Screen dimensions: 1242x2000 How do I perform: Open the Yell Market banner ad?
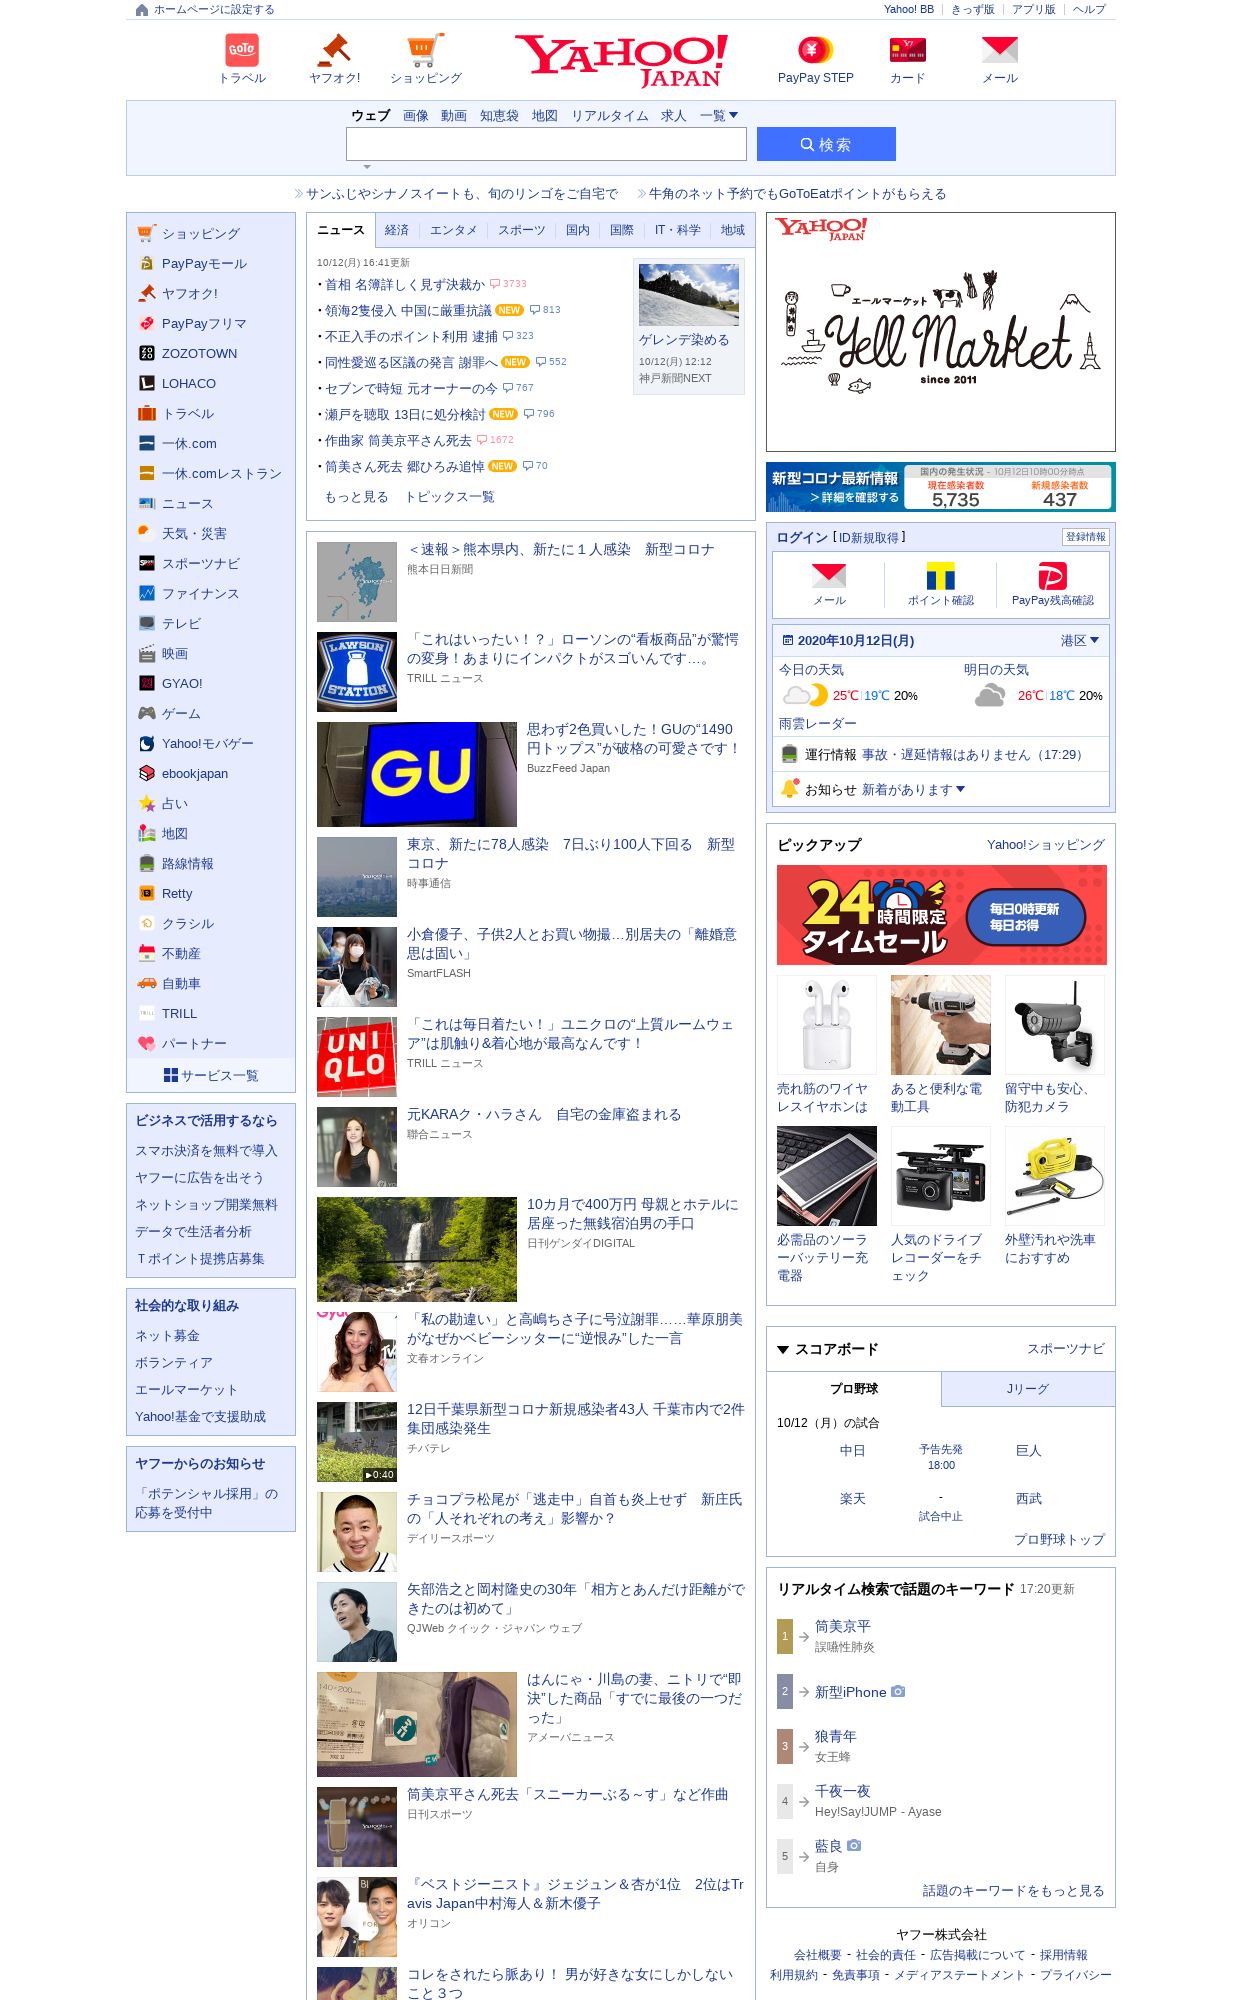[941, 332]
